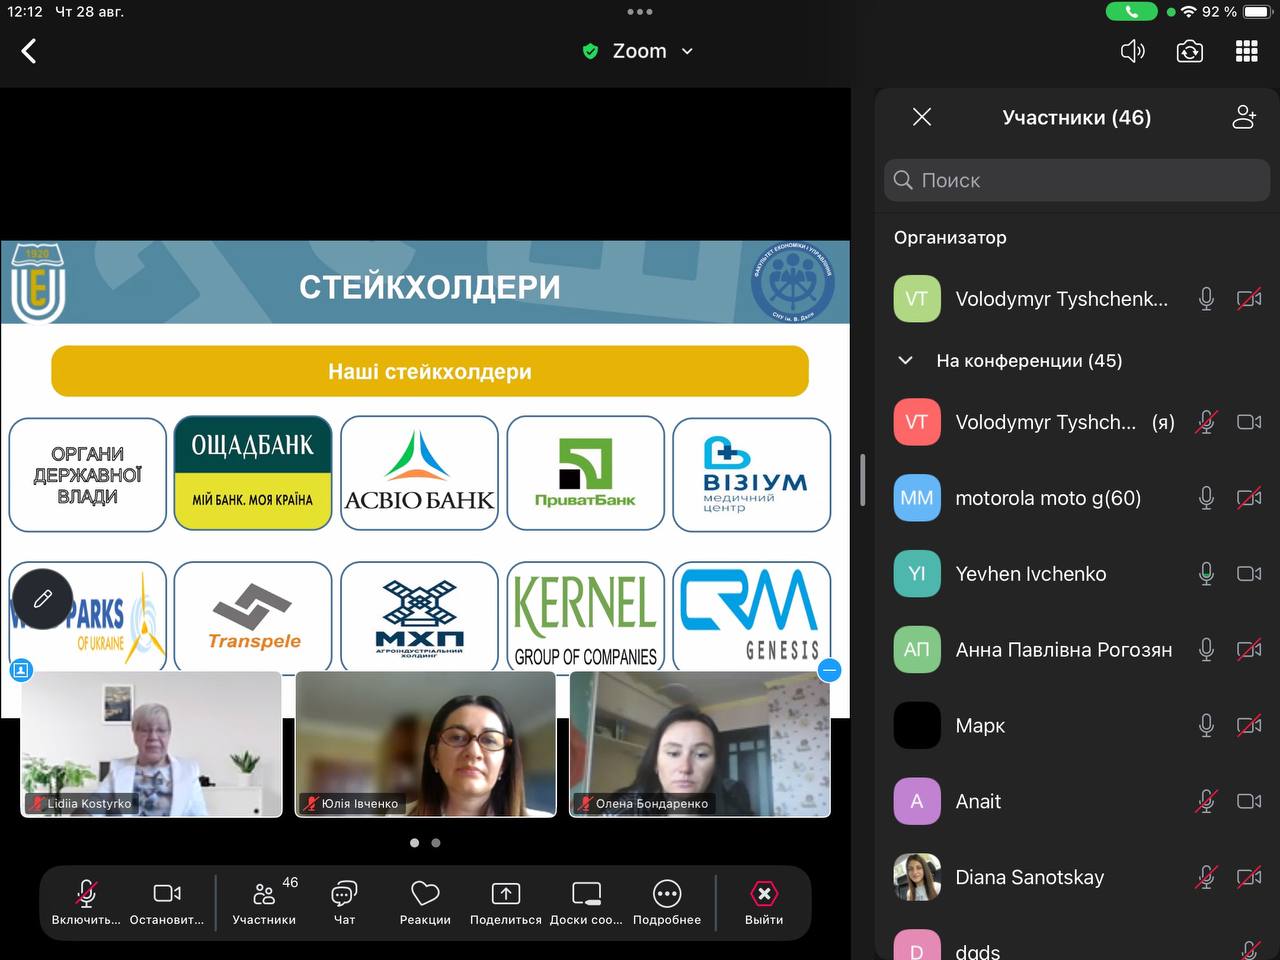Image resolution: width=1280 pixels, height=960 pixels.
Task: Toggle my camera in Volodymyr Tyshch... (я) row
Action: coord(1249,422)
